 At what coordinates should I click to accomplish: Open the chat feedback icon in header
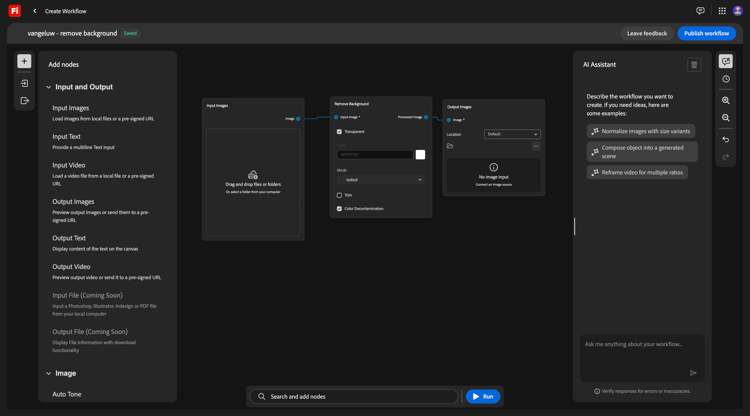700,11
